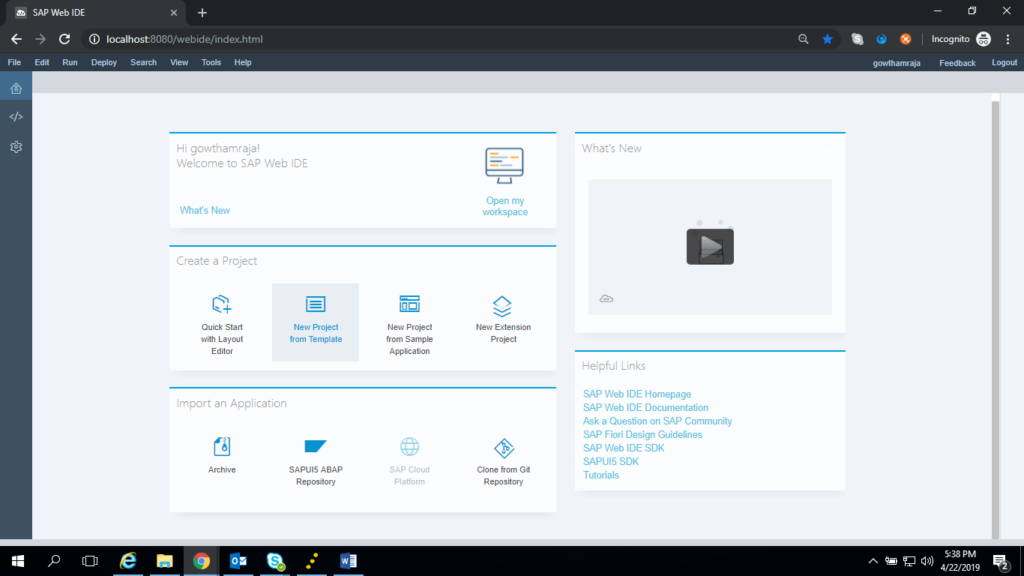Open the Help menu
The image size is (1024, 576).
[242, 63]
